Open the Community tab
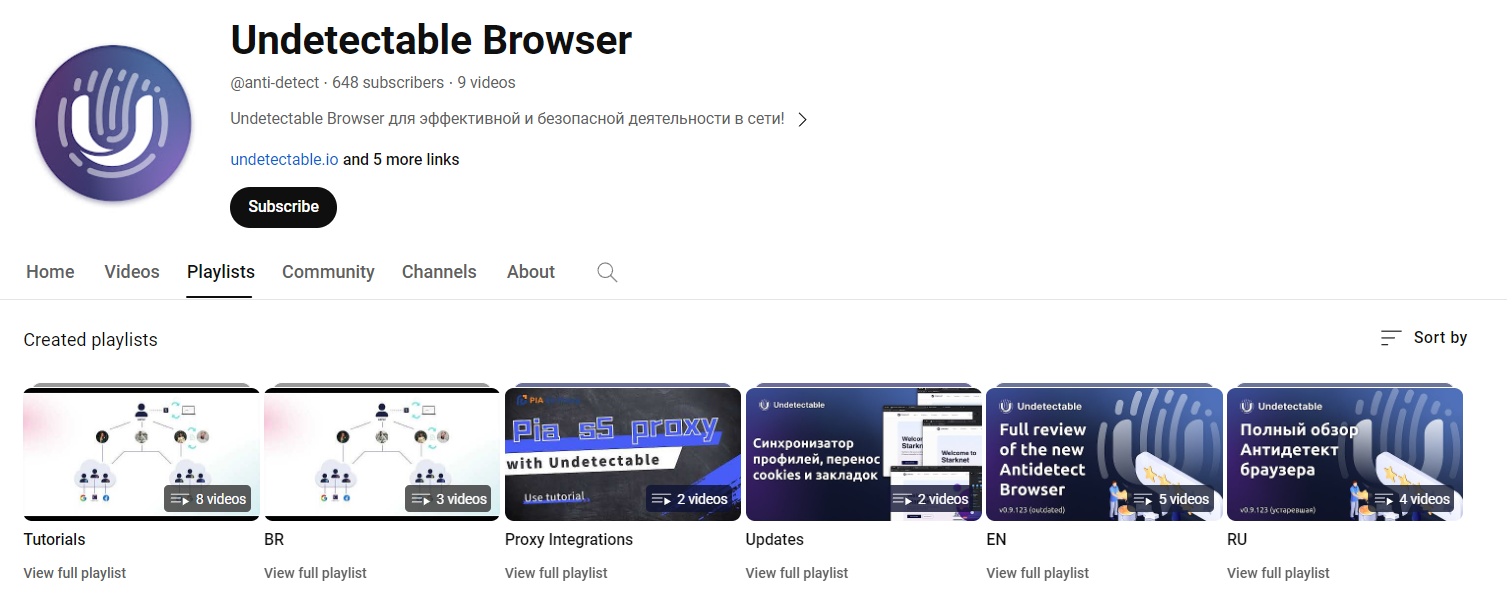Viewport: 1507px width, 611px height. (x=328, y=271)
